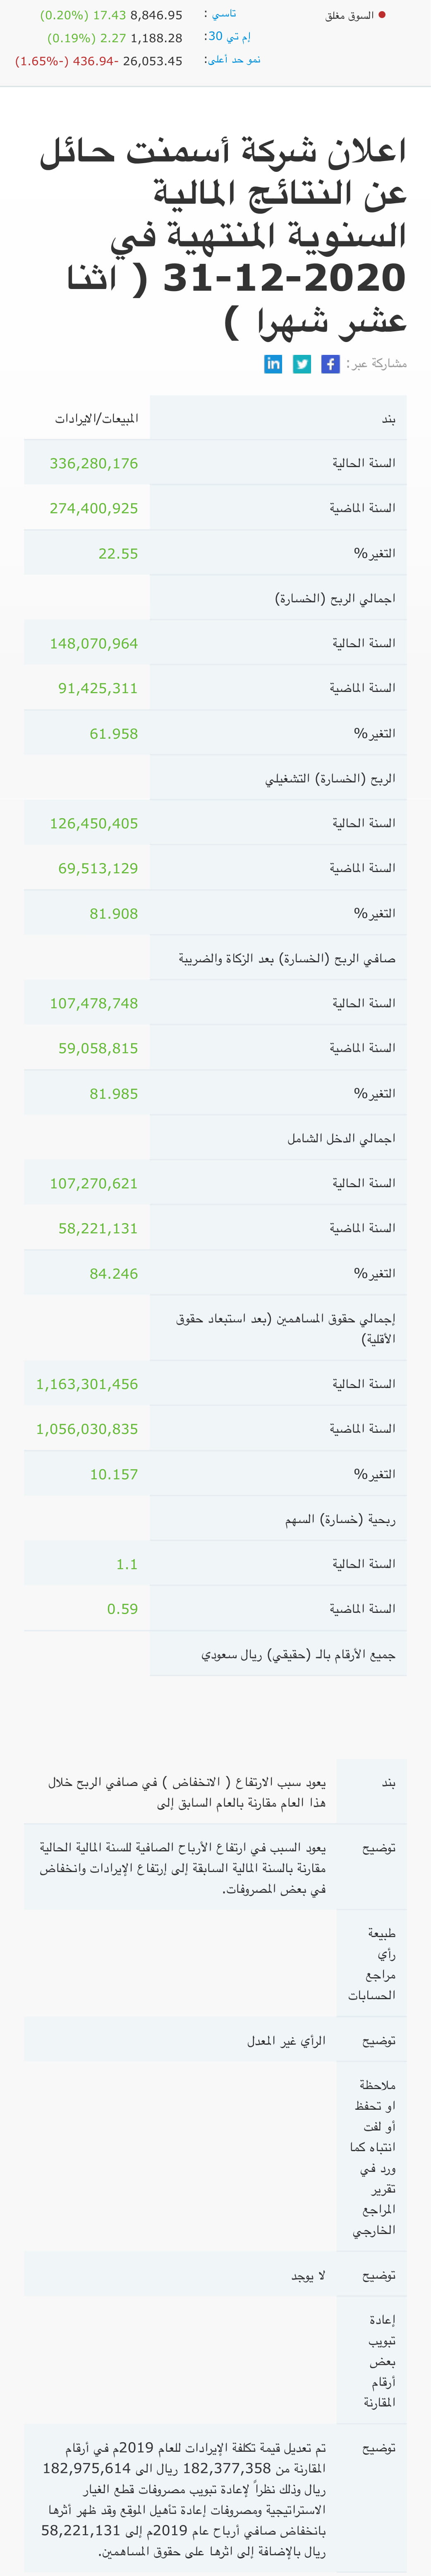Select net profit value 107,478,748

(94, 1003)
